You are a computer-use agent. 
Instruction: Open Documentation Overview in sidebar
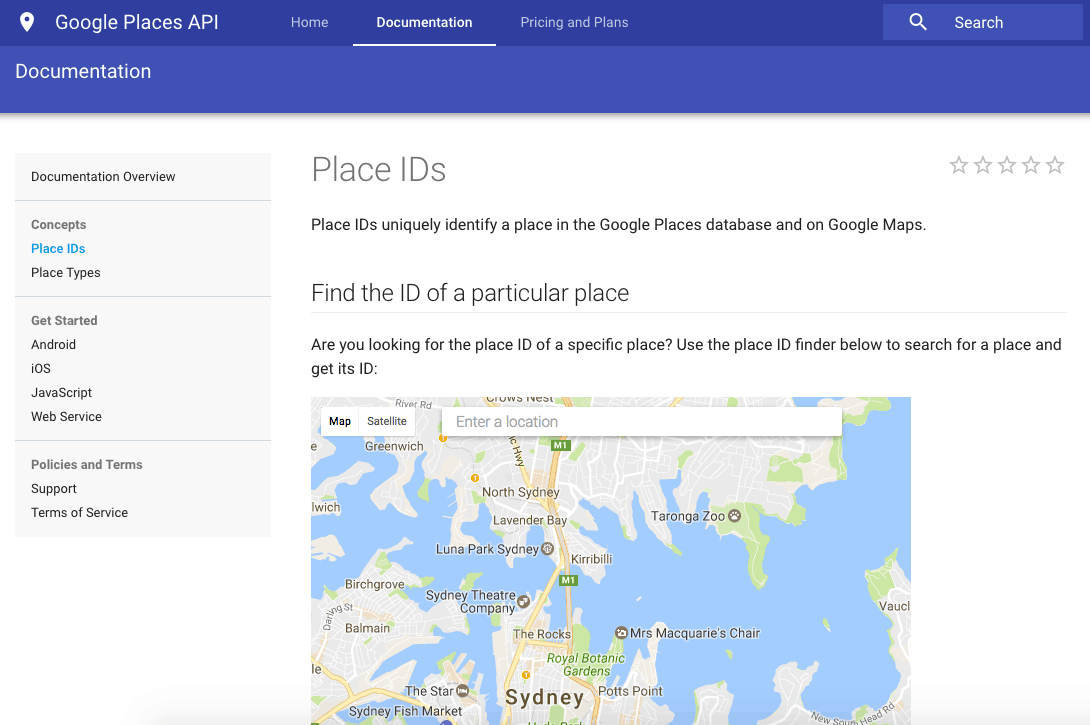[103, 177]
